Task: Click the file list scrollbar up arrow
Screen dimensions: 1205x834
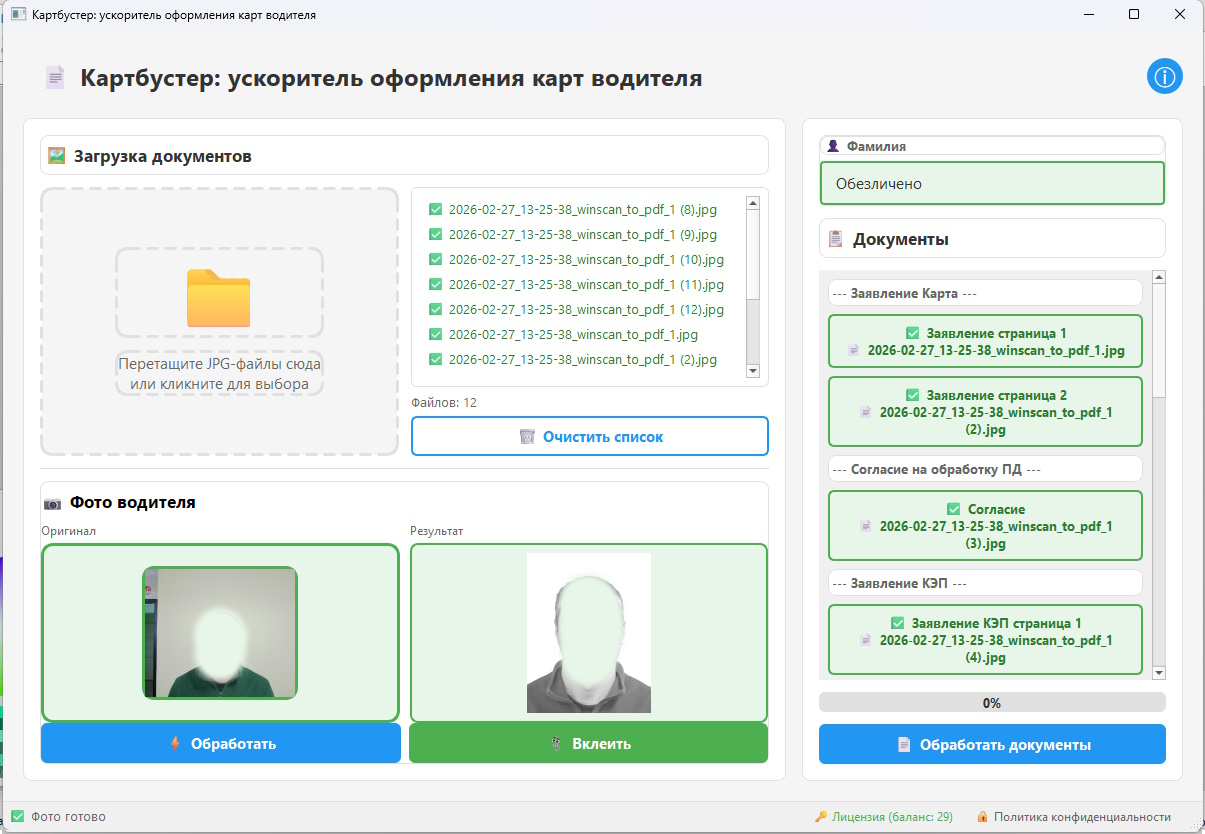Action: 753,203
